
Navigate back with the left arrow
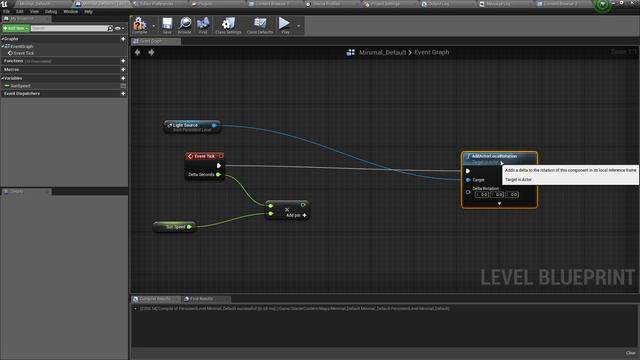[x=138, y=52]
